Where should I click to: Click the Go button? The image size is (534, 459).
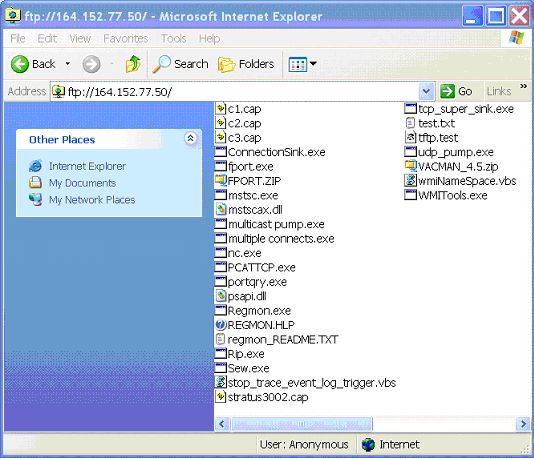point(456,91)
